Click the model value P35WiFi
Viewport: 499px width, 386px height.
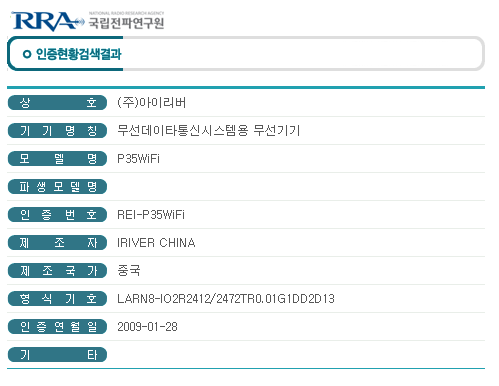coord(138,159)
